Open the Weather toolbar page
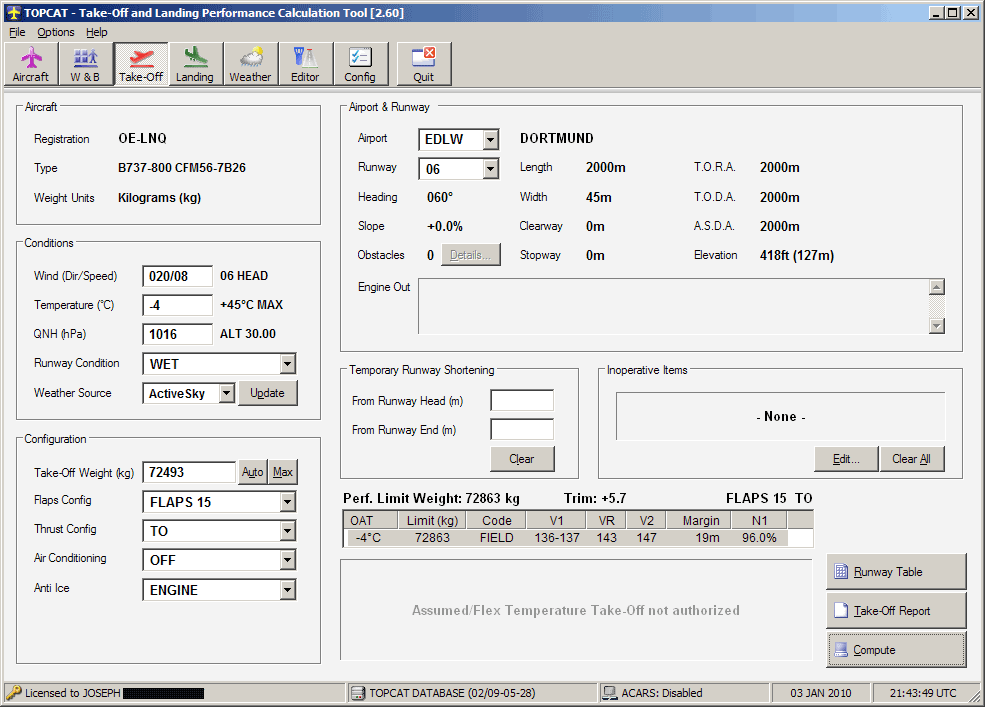985x707 pixels. coord(250,64)
